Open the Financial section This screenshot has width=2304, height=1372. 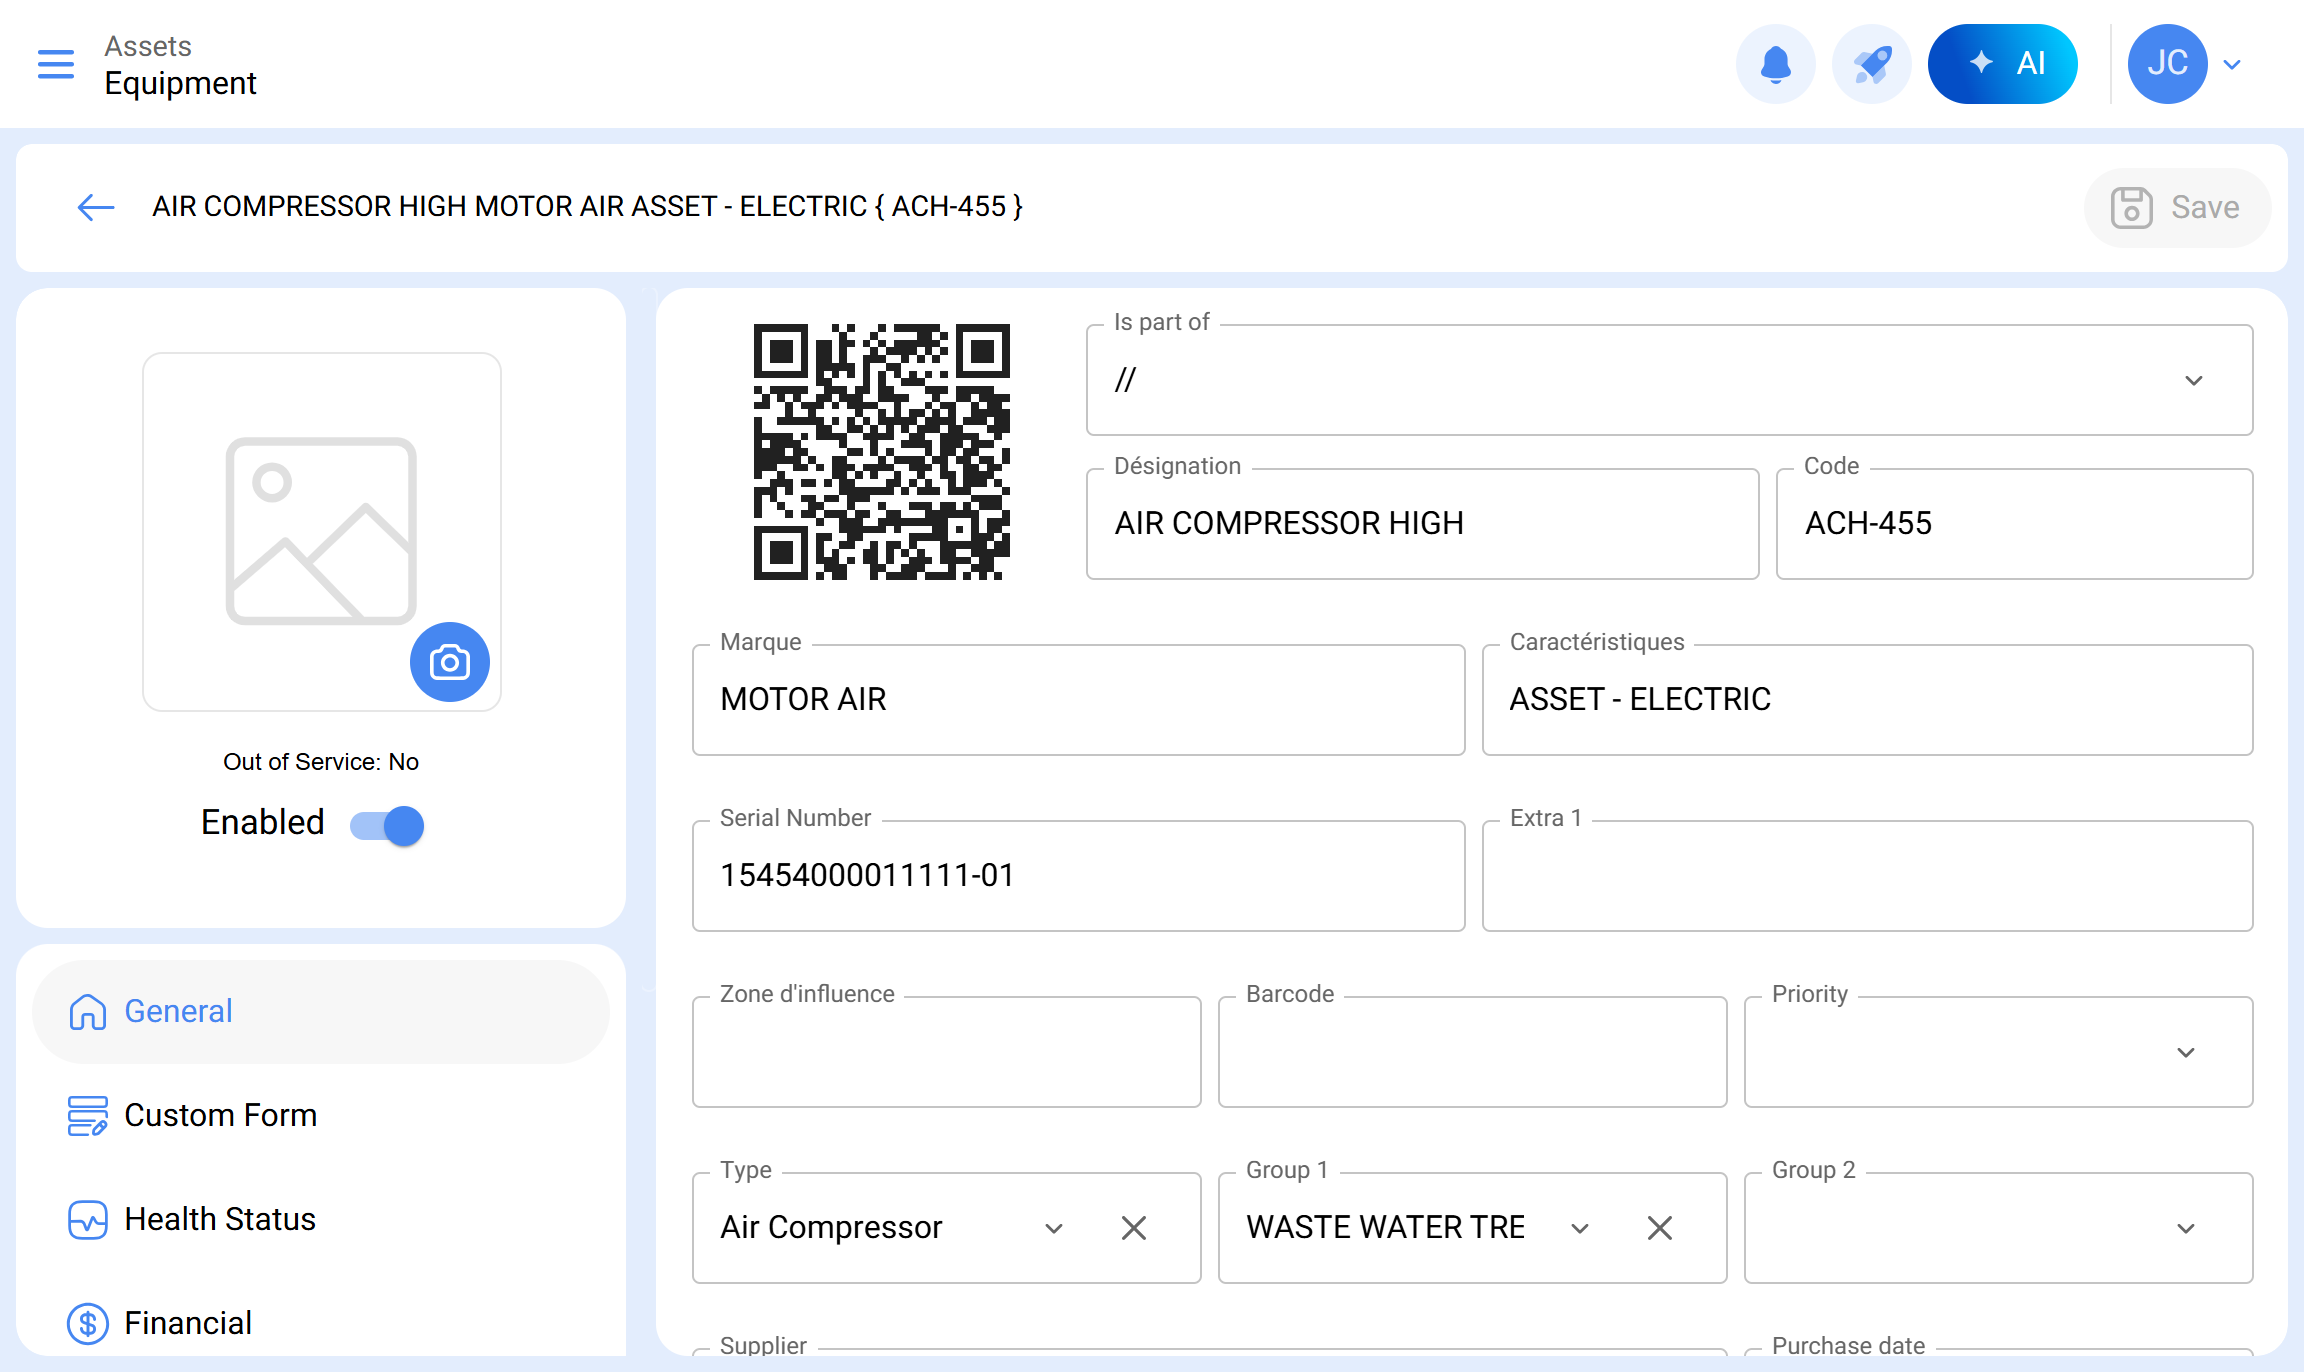coord(187,1323)
